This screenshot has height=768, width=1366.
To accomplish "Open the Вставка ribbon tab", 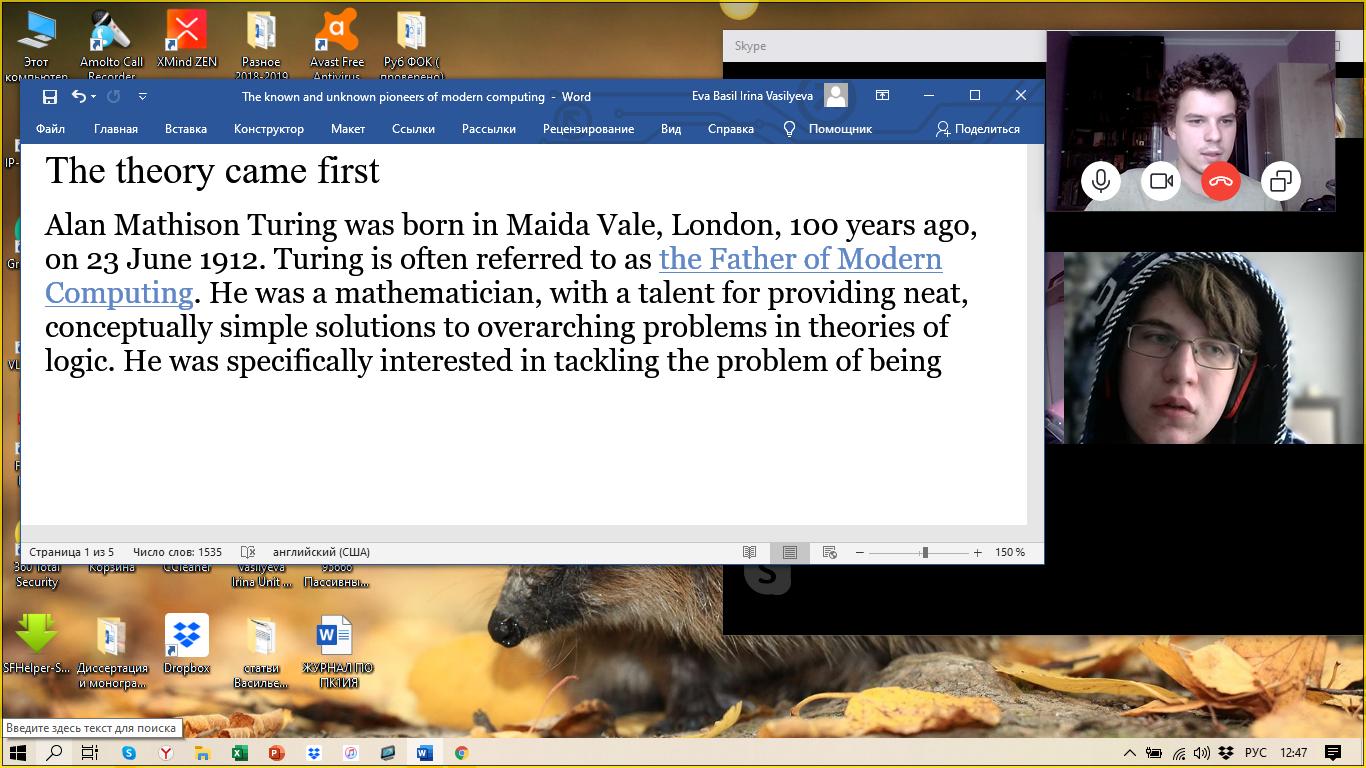I will [186, 129].
